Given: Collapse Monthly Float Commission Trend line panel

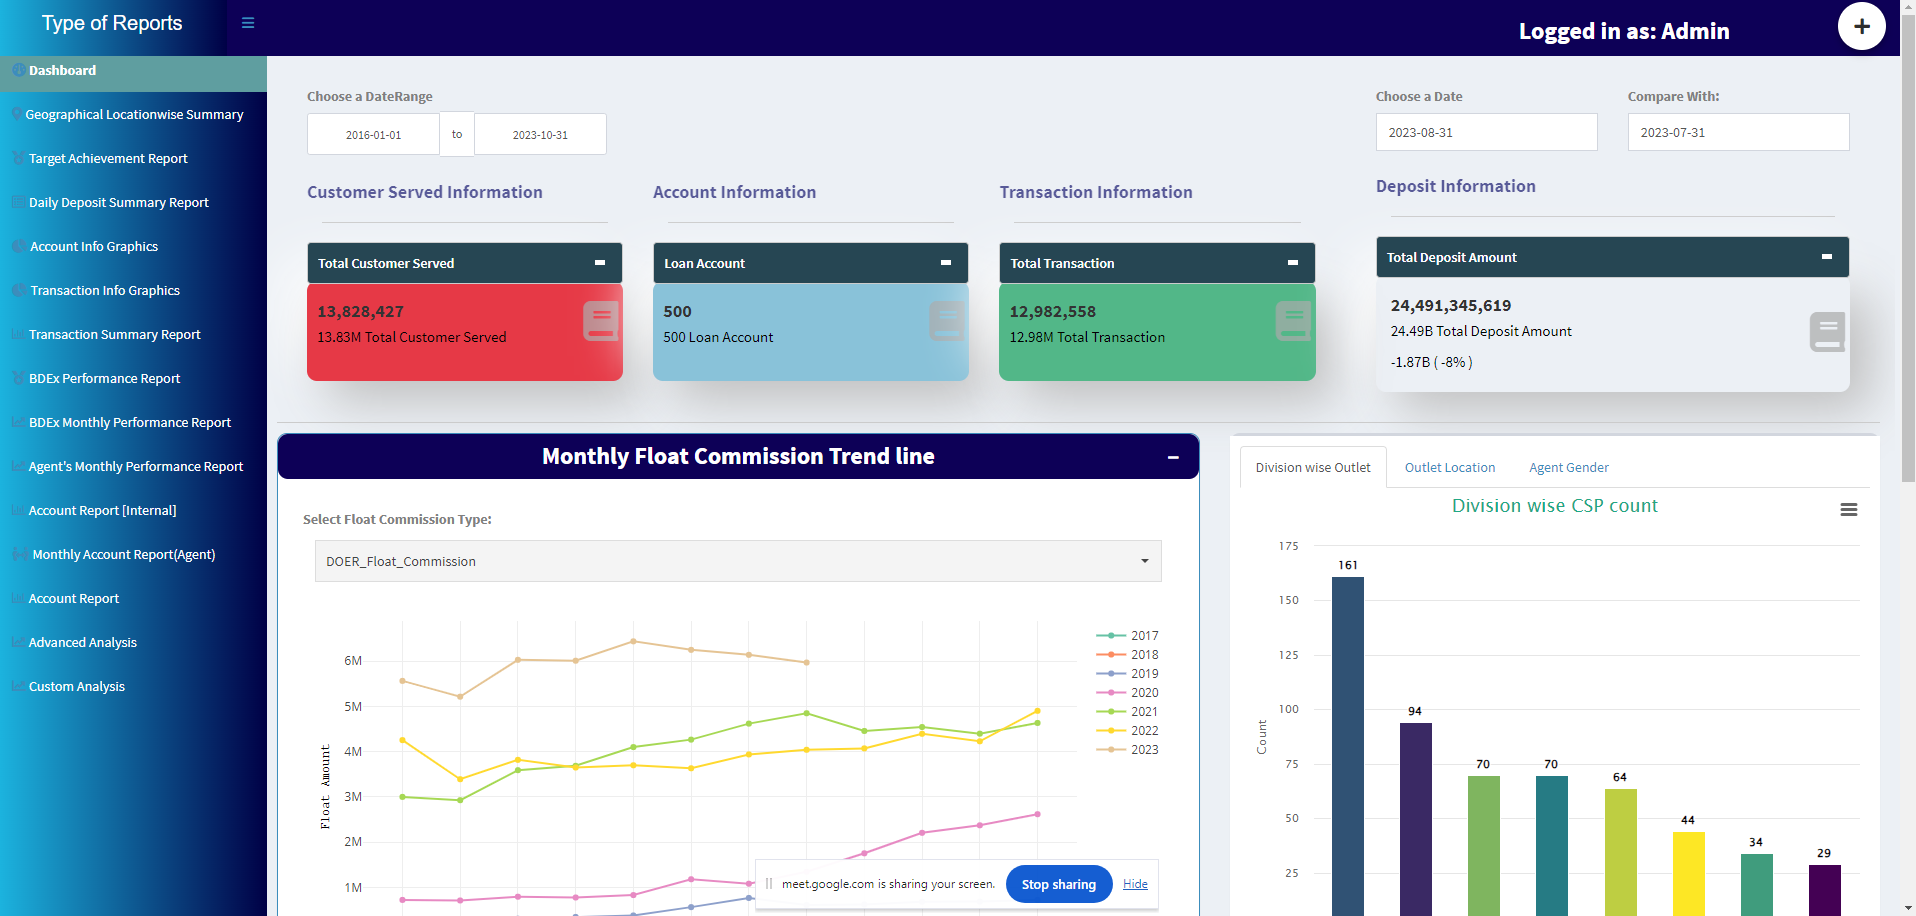Looking at the screenshot, I should click(x=1173, y=457).
